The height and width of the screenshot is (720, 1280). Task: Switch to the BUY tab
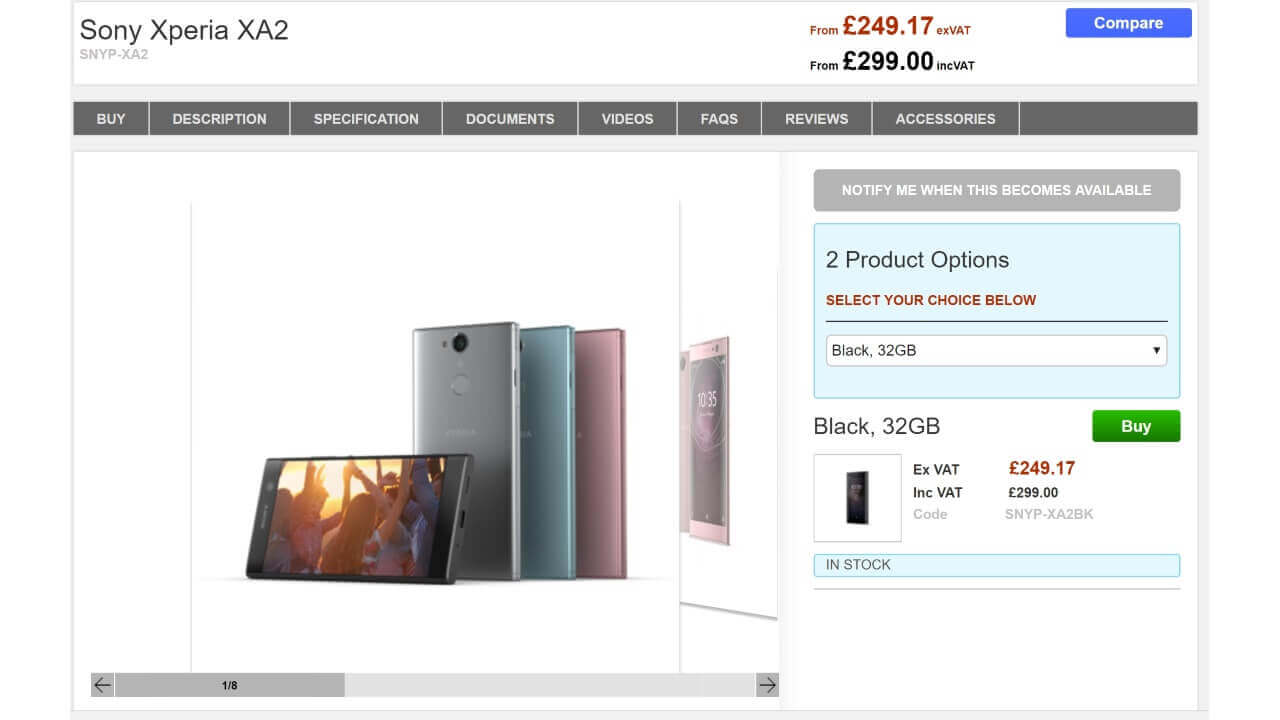(x=111, y=118)
